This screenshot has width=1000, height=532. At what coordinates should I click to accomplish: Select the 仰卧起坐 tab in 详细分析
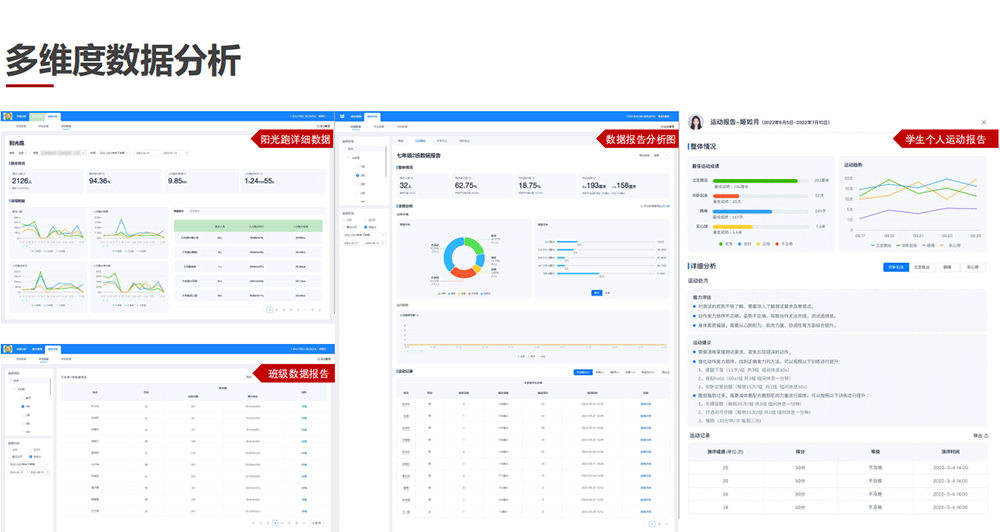click(x=896, y=267)
